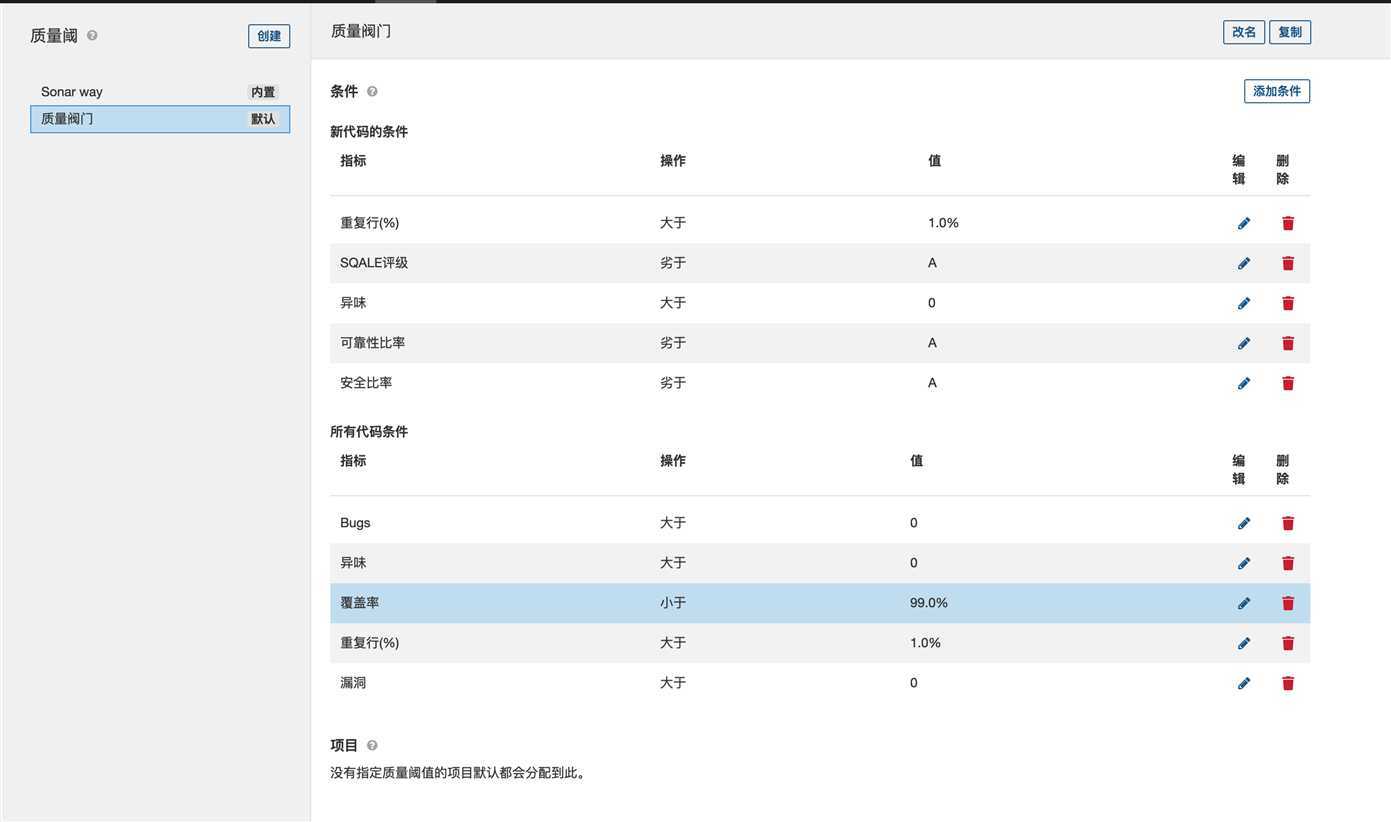Select the Sonar way quality gate
Viewport: 1391px width, 822px height.
pyautogui.click(x=160, y=92)
